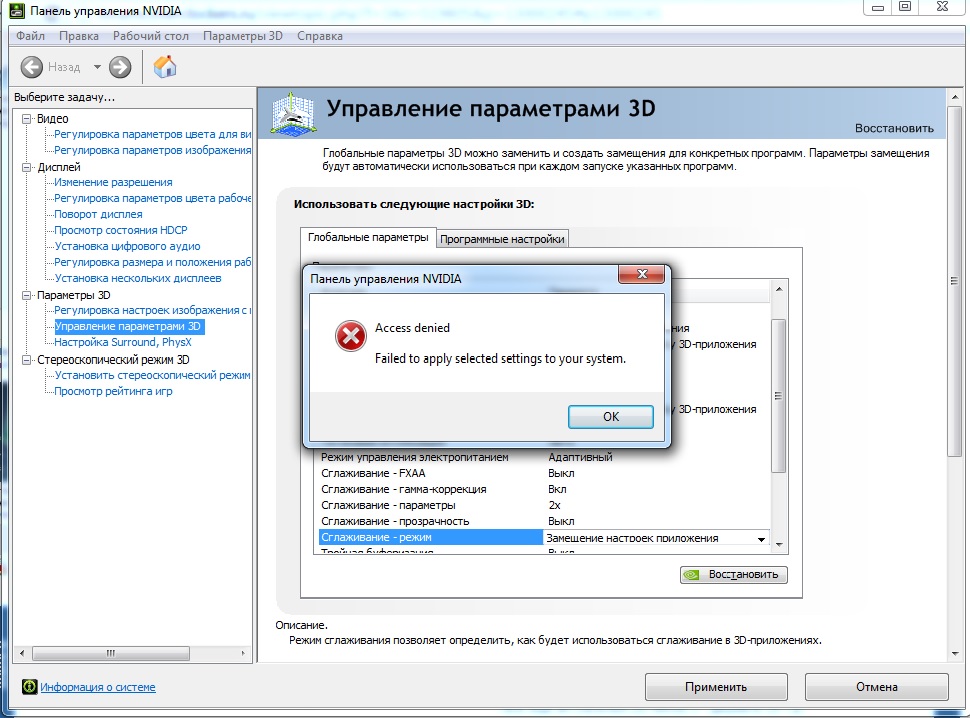The height and width of the screenshot is (718, 970).
Task: Select Регулировка параметров цвета для видео
Action: click(x=152, y=134)
